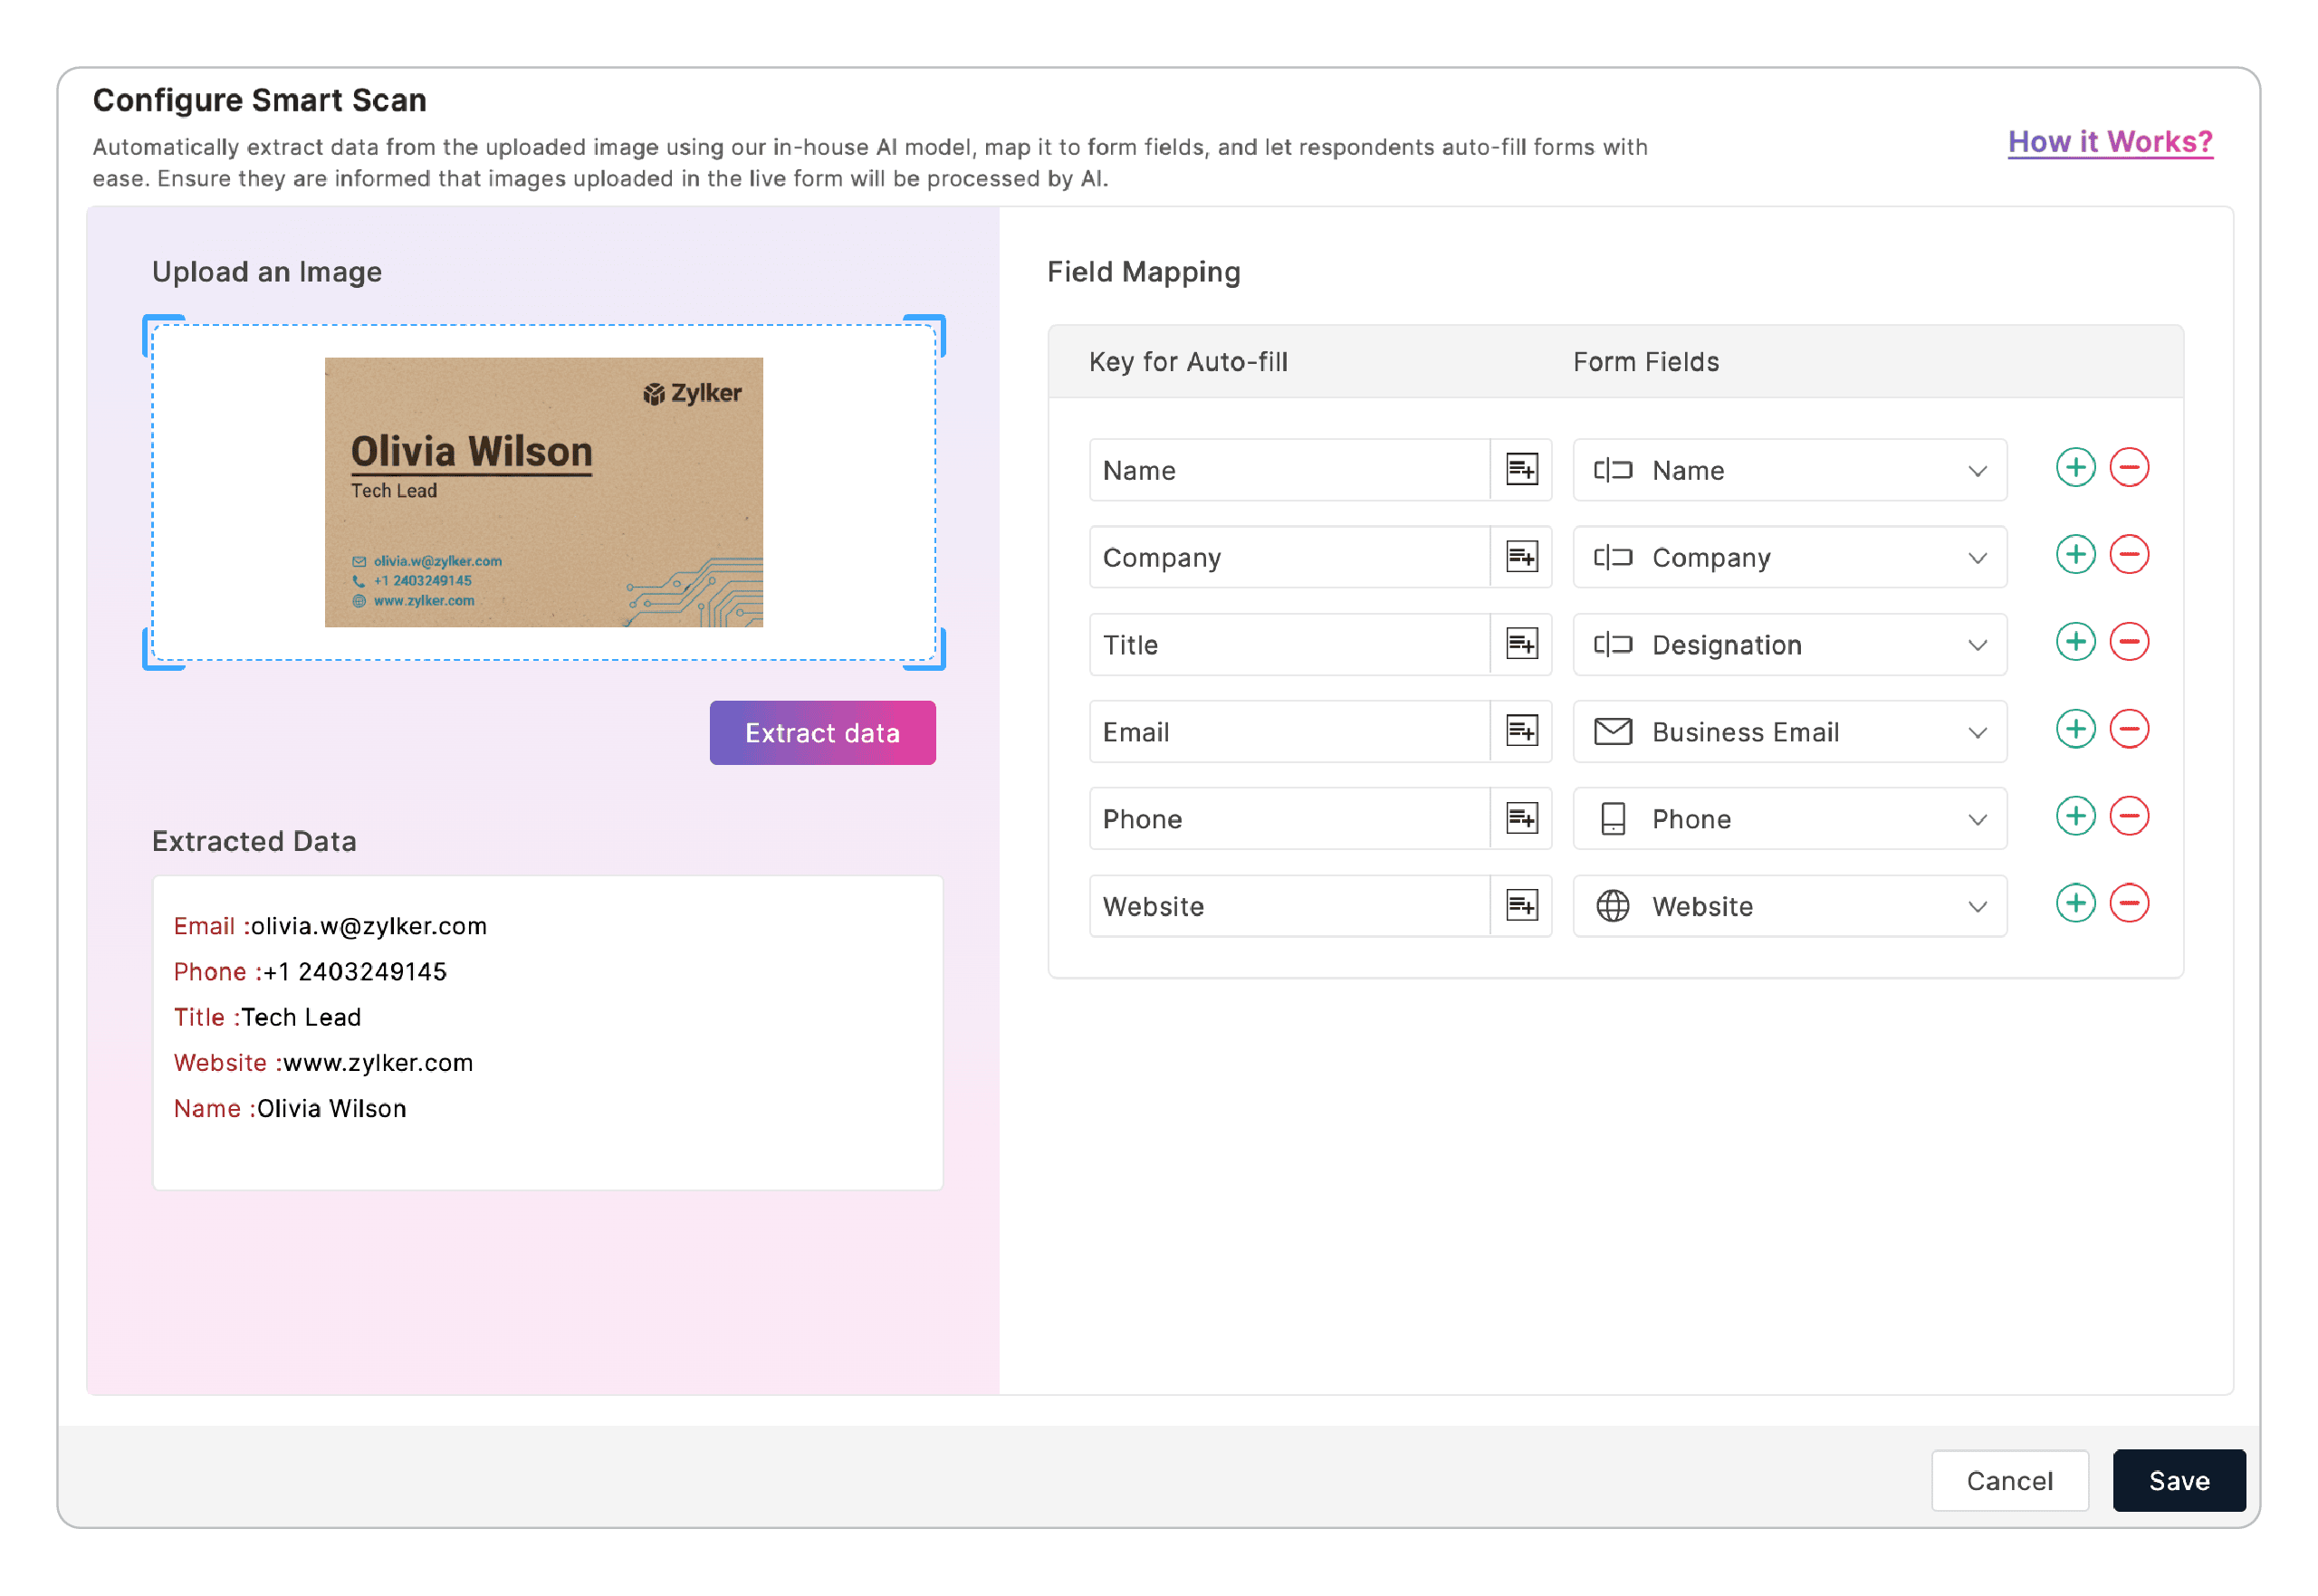This screenshot has height=1596, width=2318.
Task: Open the Business Email field dropdown
Action: (x=1788, y=732)
